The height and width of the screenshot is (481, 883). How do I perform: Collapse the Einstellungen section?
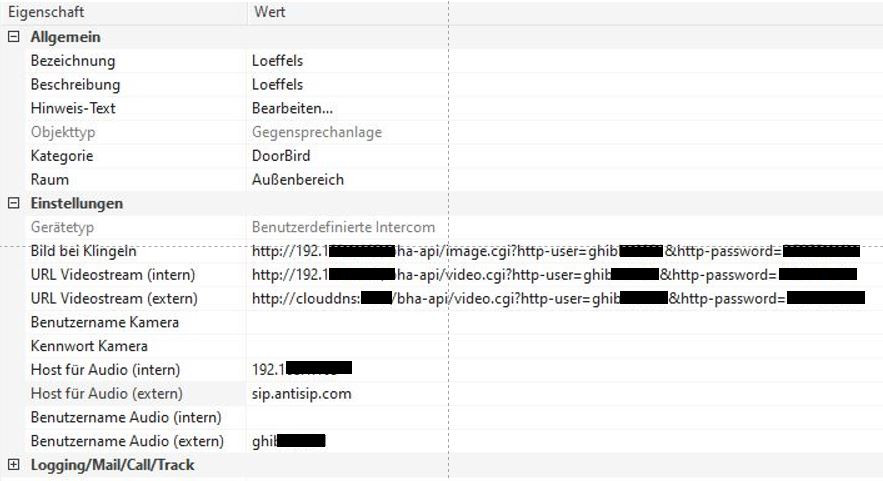pyautogui.click(x=14, y=203)
